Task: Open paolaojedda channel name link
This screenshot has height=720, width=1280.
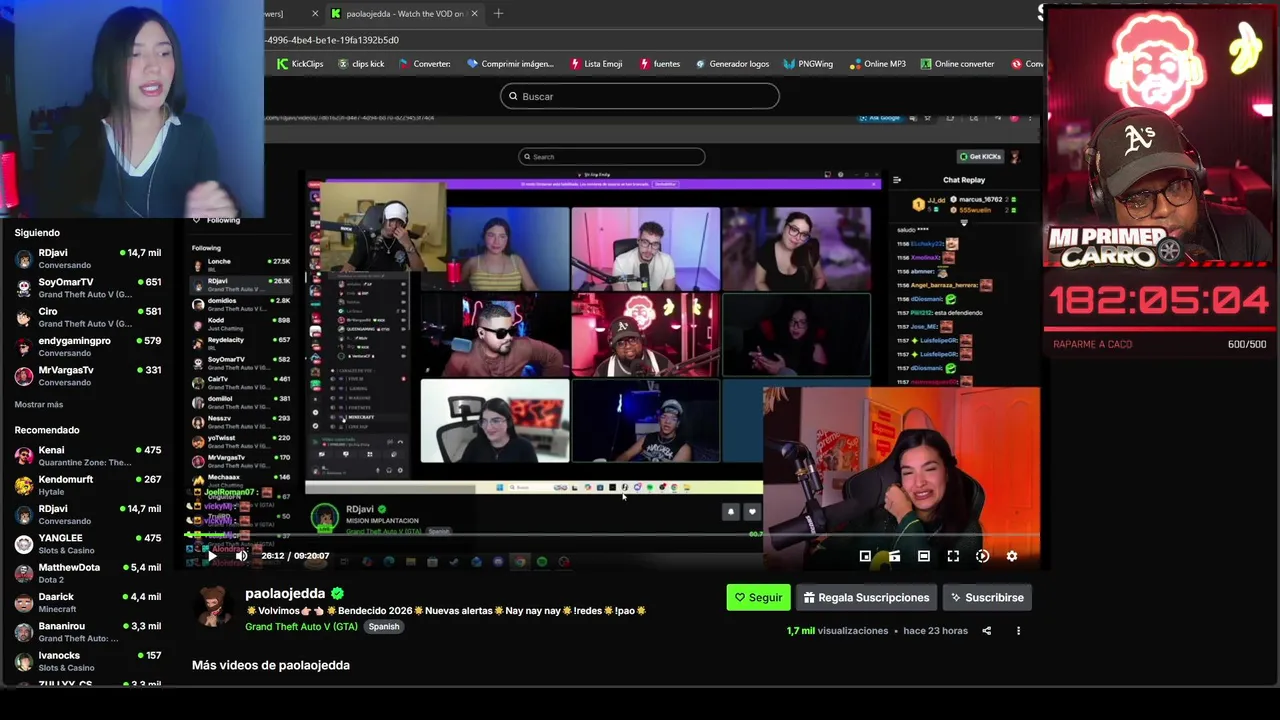Action: coord(285,593)
